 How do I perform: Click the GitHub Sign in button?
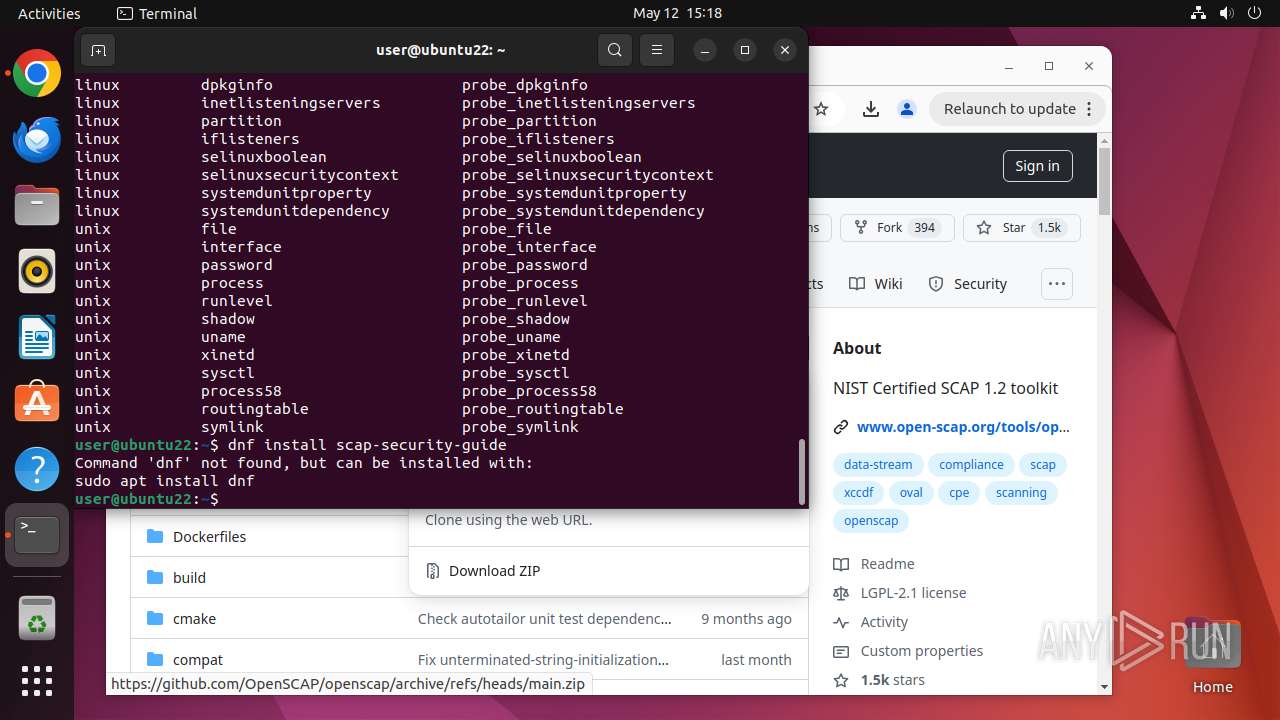(1037, 166)
